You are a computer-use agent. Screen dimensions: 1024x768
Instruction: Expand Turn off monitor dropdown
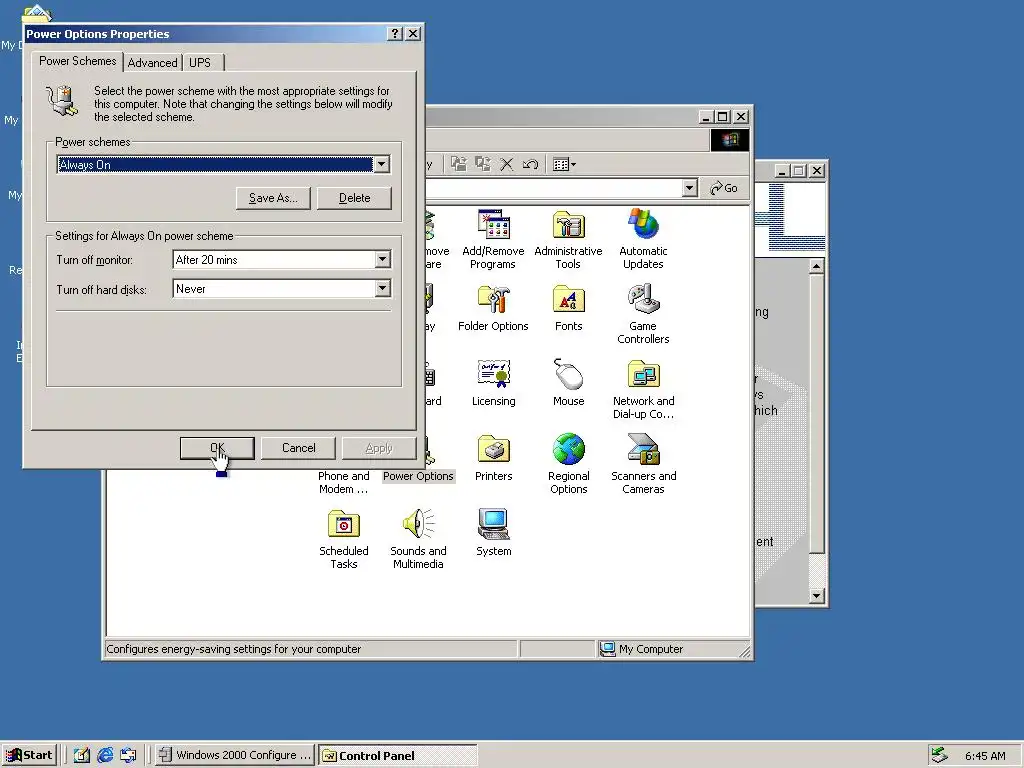pos(383,259)
